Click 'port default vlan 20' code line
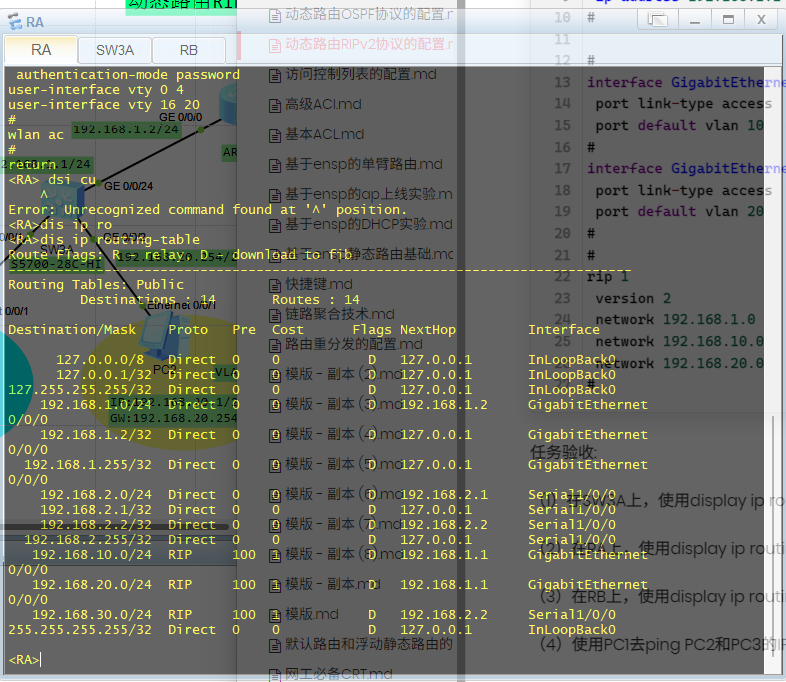 [679, 211]
